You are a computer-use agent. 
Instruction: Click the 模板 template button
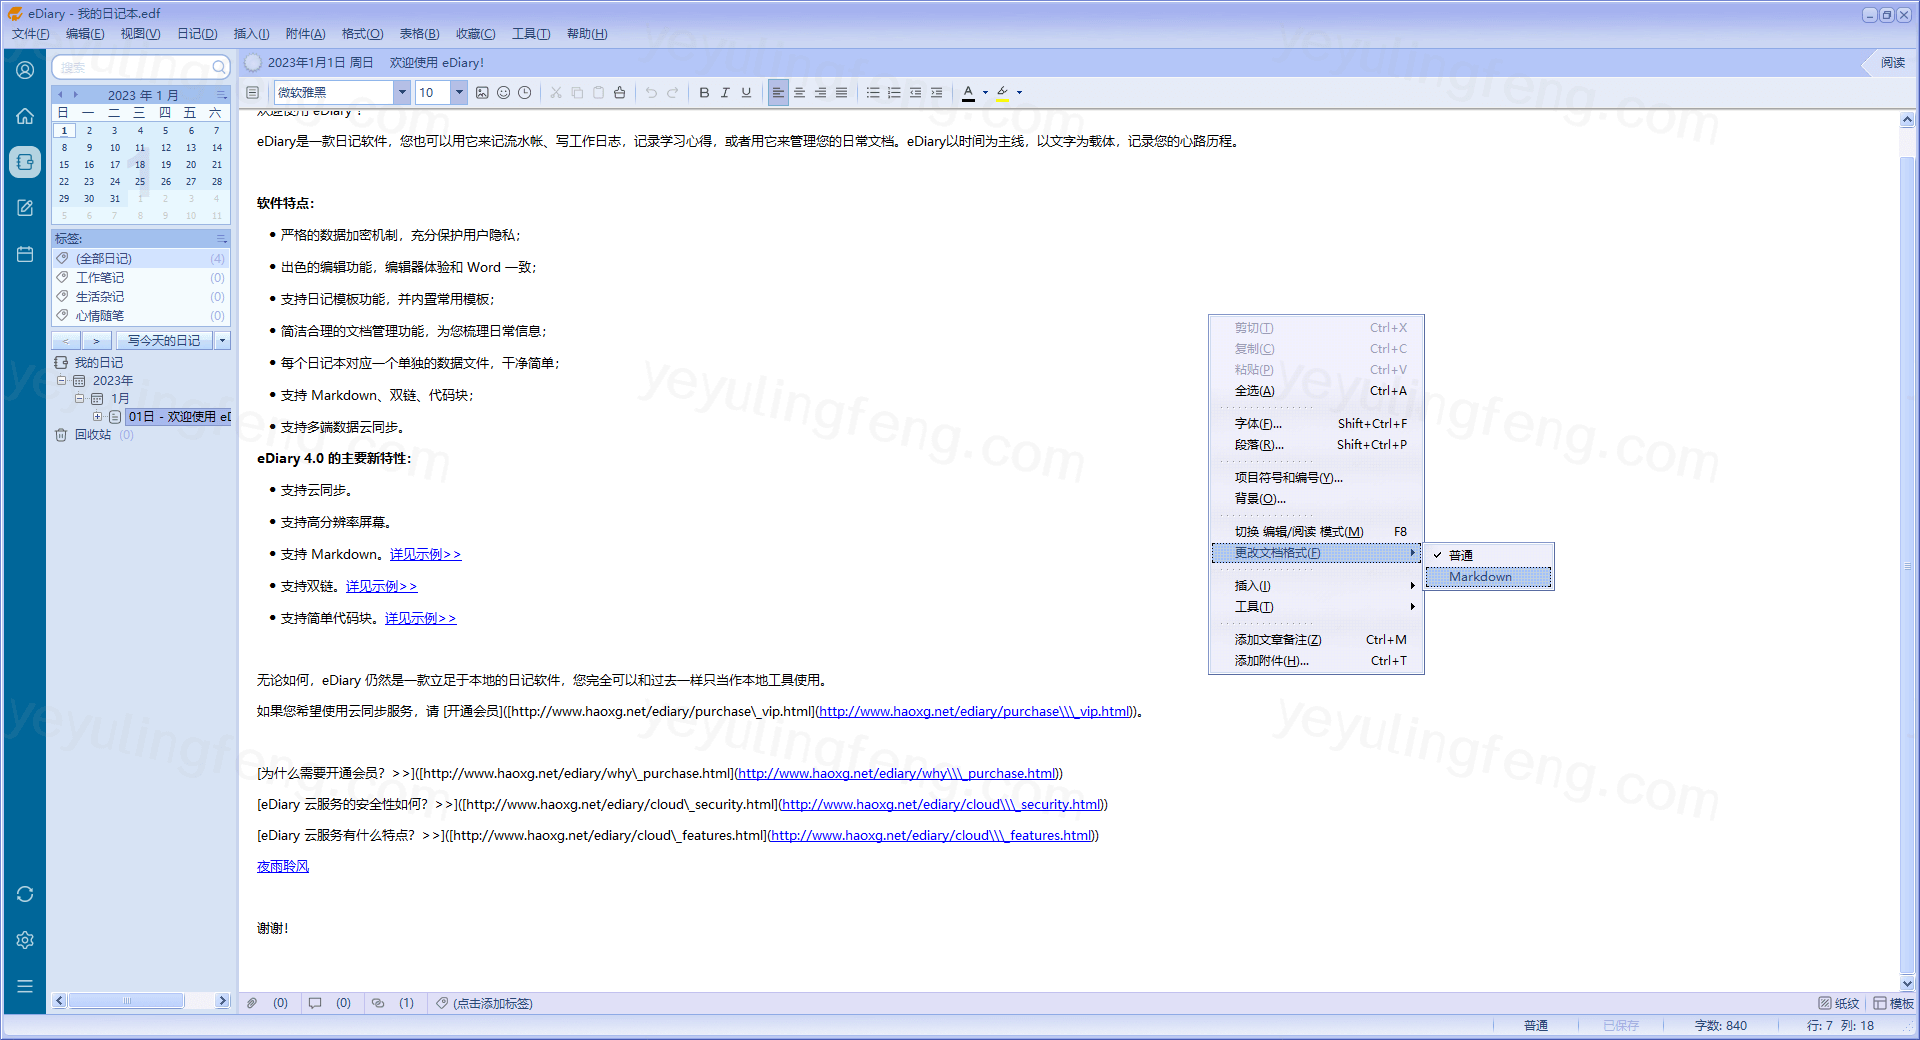pyautogui.click(x=1893, y=1003)
